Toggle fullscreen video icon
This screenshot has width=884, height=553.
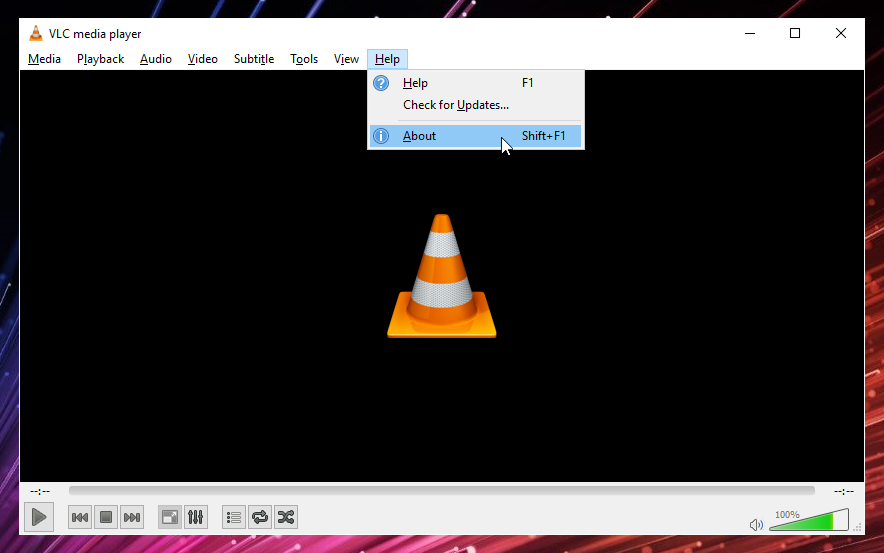170,517
